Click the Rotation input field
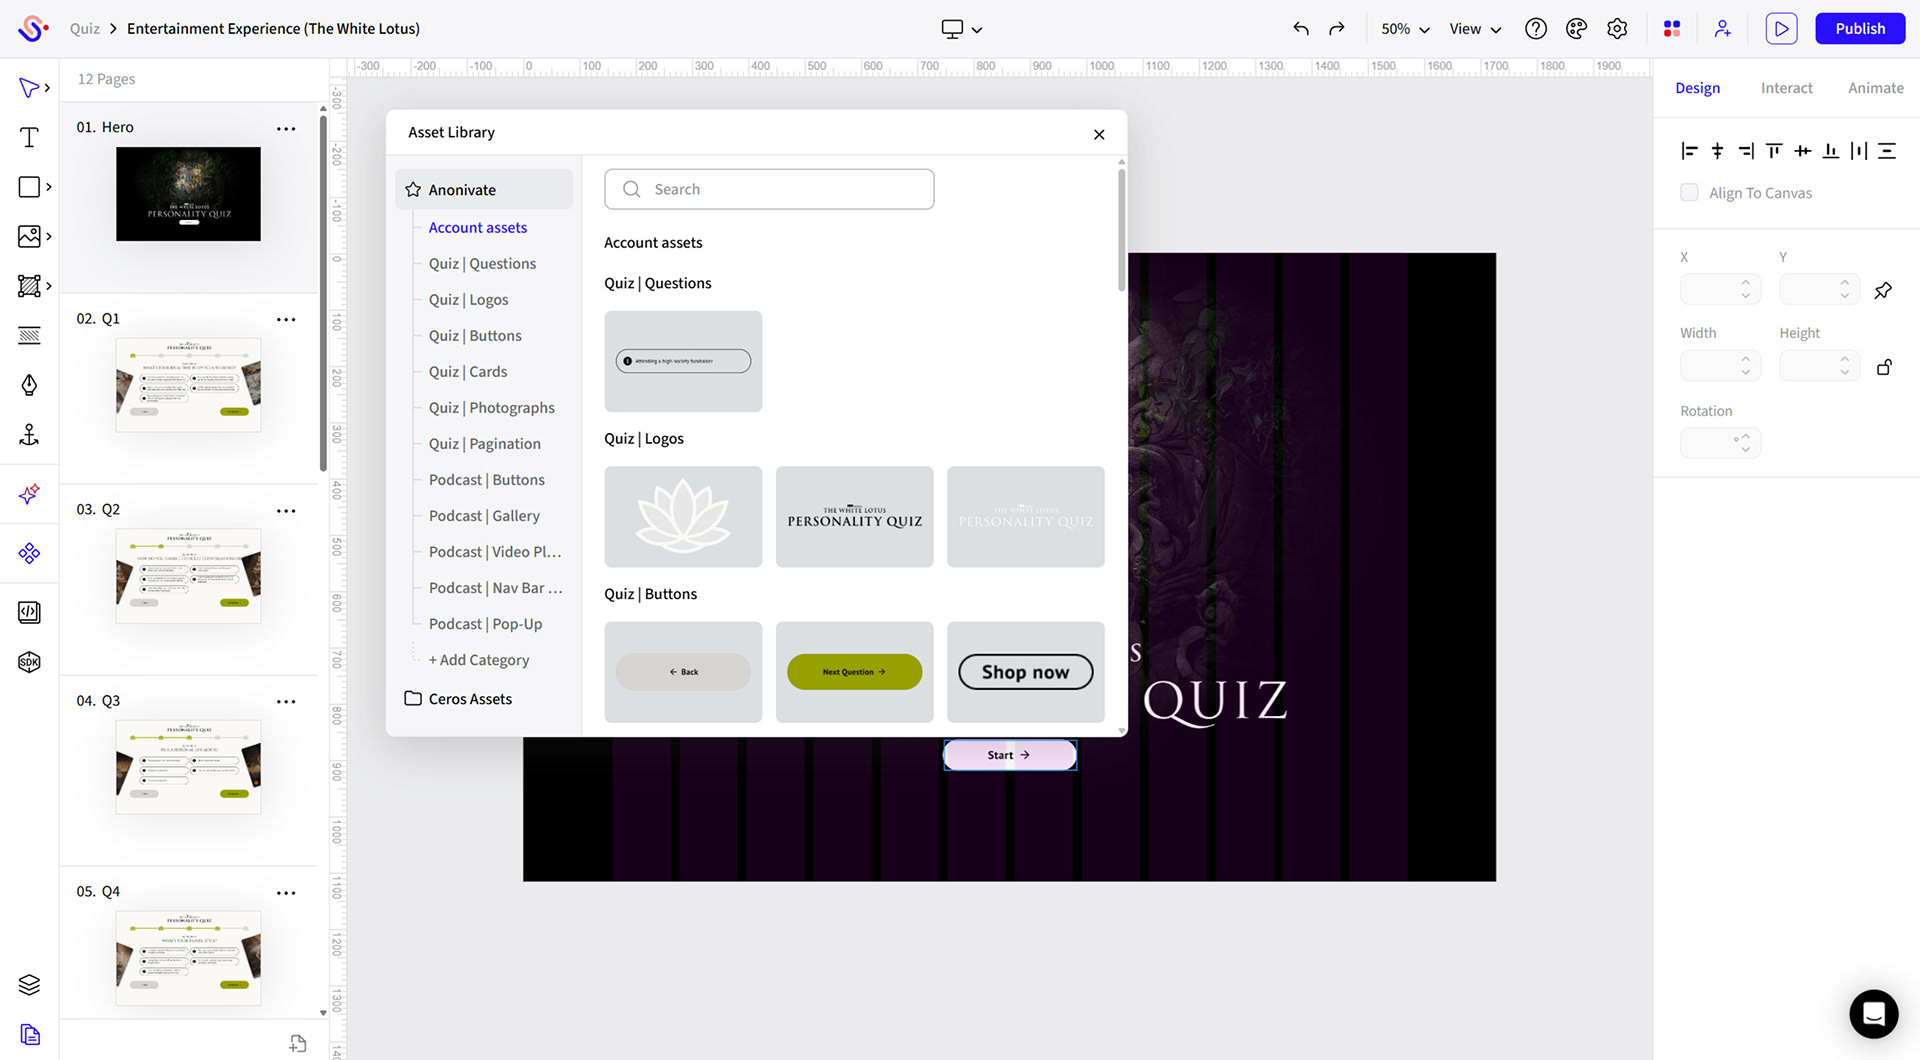This screenshot has height=1060, width=1920. pyautogui.click(x=1719, y=443)
